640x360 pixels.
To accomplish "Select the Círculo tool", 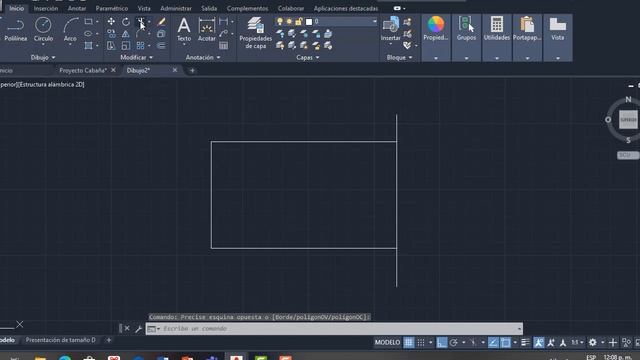I will click(x=43, y=30).
